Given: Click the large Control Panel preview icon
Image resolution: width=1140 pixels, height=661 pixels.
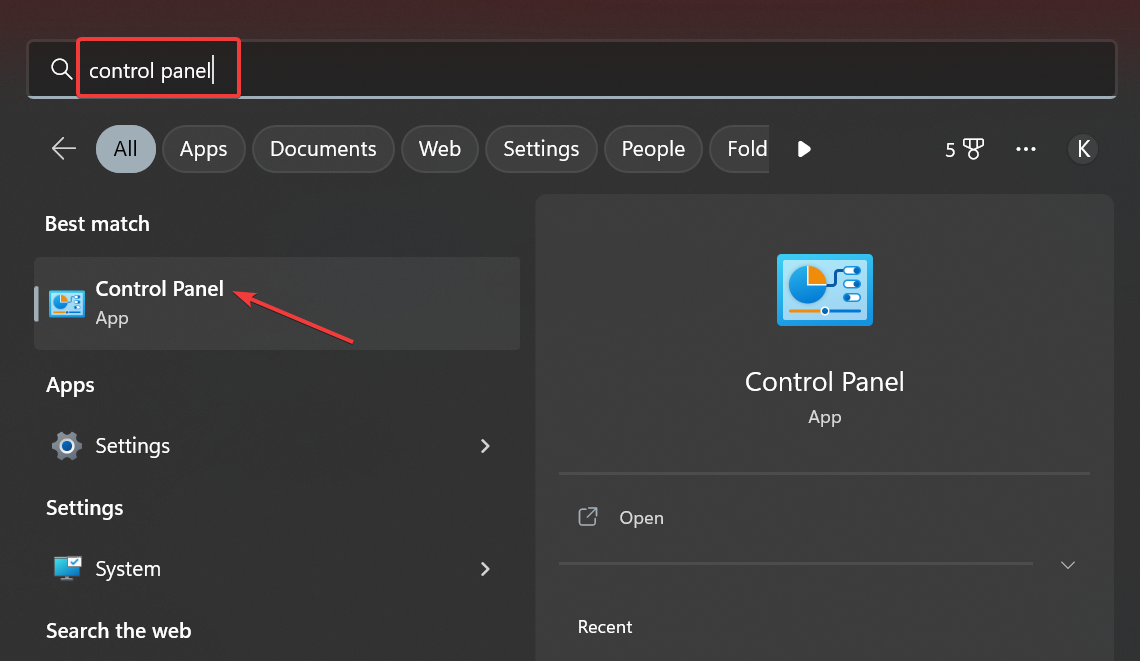Looking at the screenshot, I should pyautogui.click(x=824, y=290).
